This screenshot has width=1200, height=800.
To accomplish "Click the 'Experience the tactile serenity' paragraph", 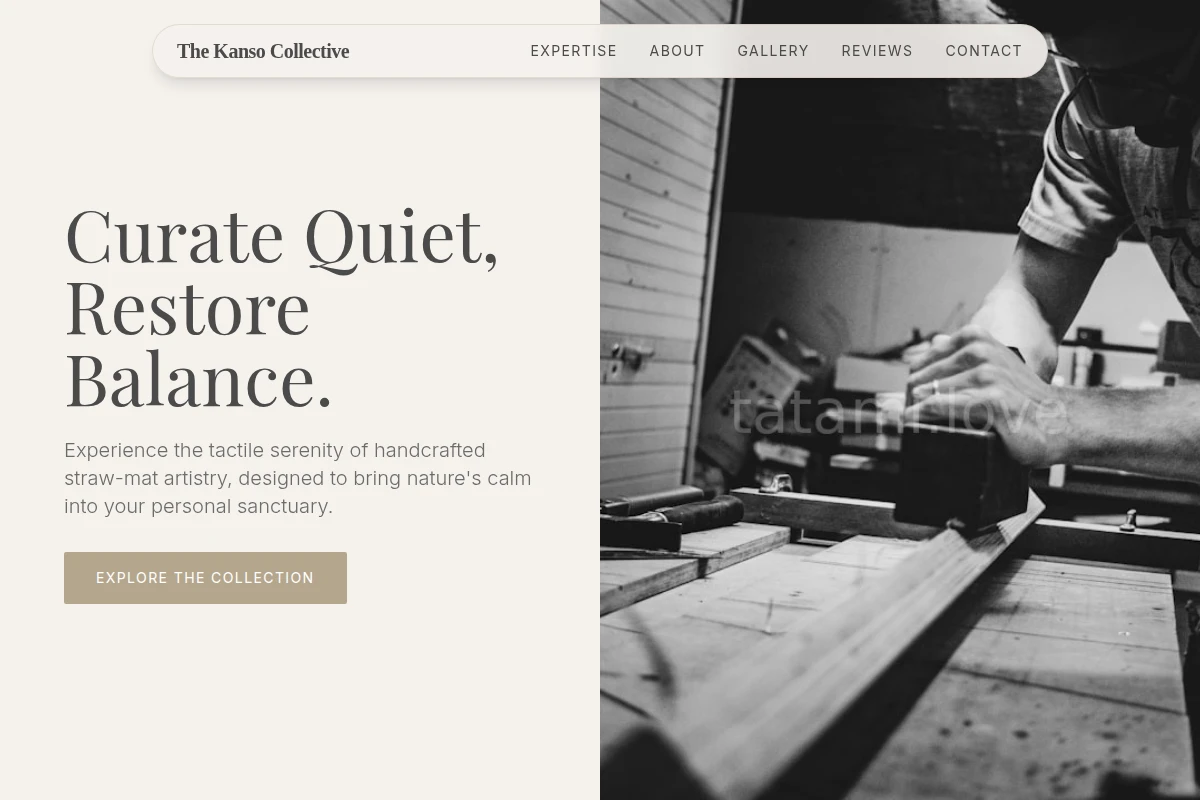I will 298,478.
